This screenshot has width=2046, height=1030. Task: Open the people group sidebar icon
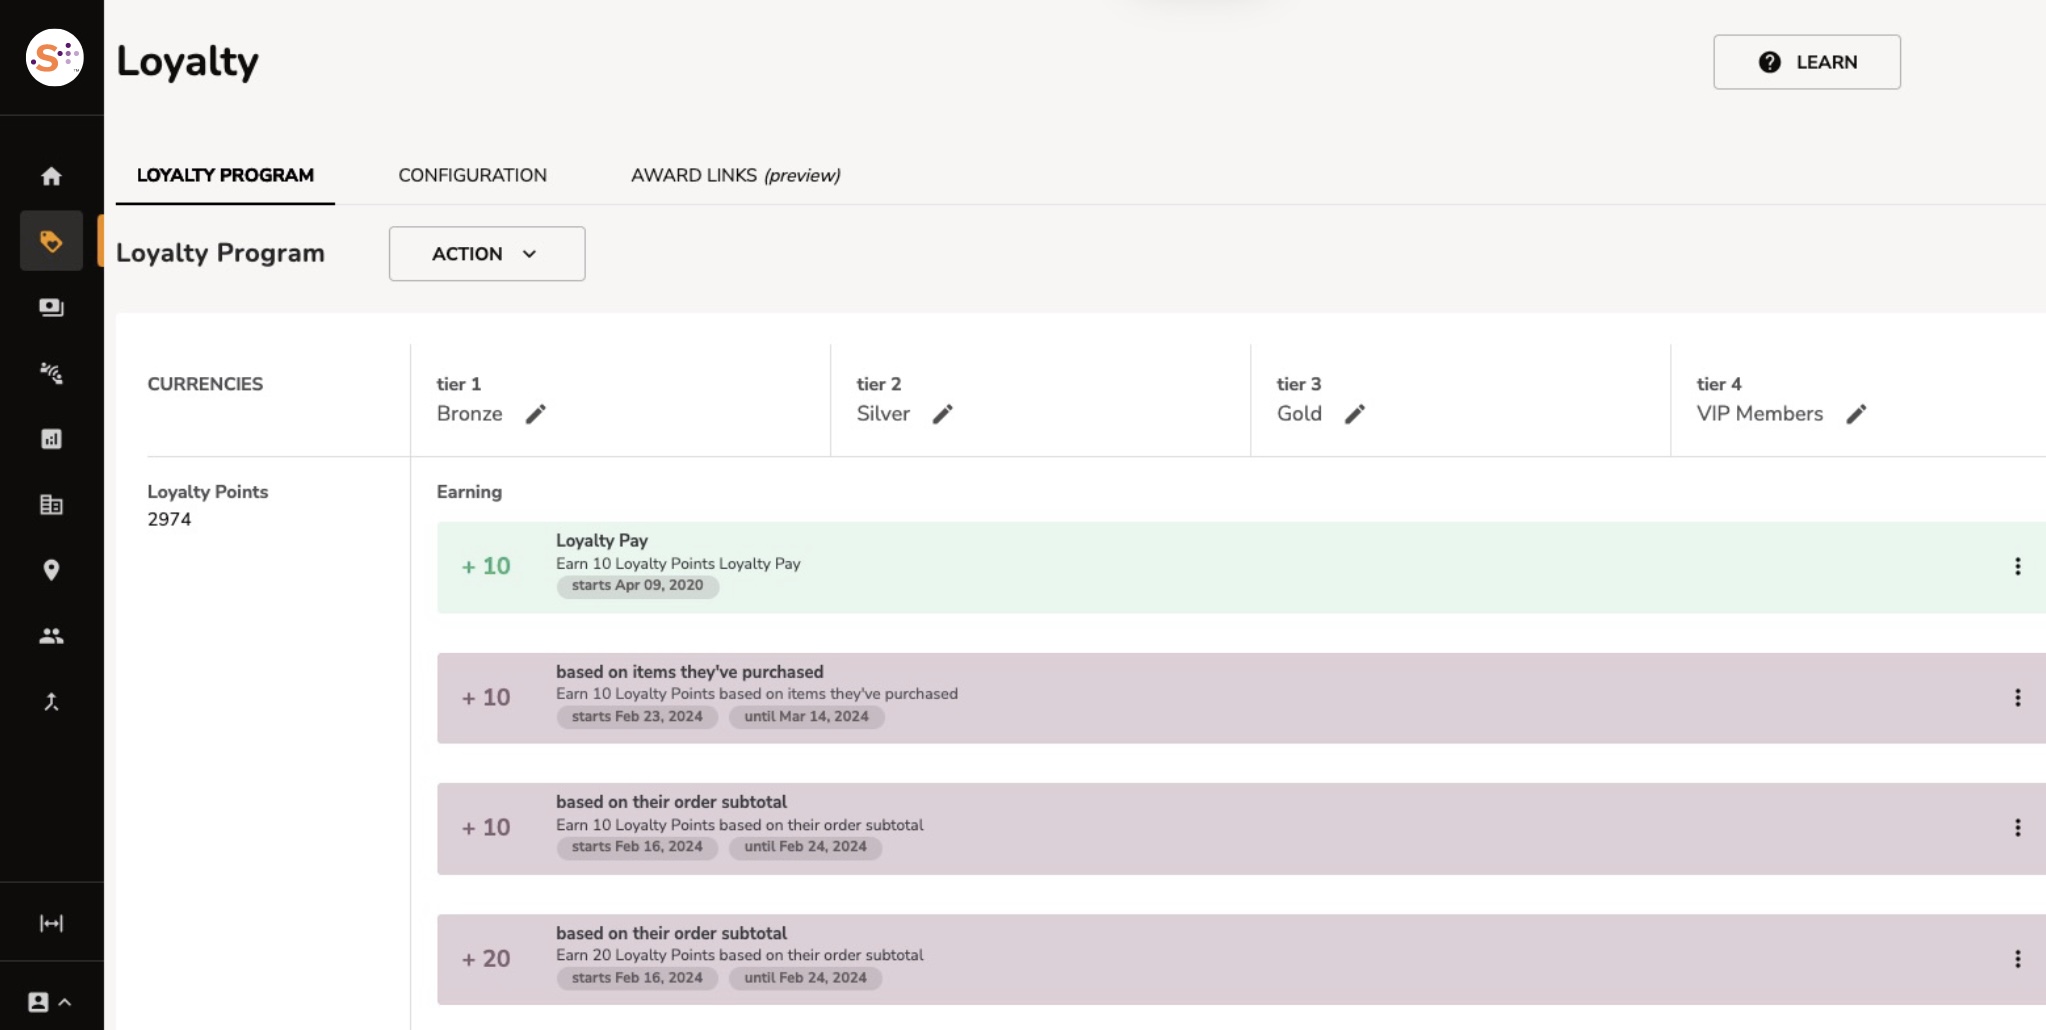51,636
